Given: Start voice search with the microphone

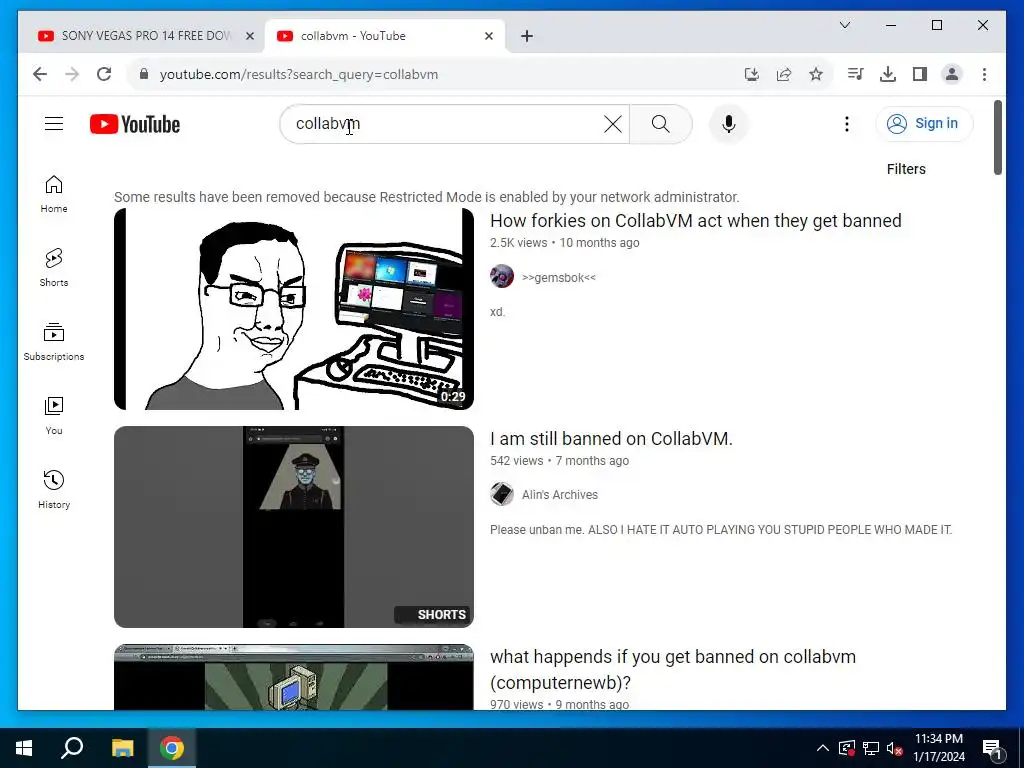Looking at the screenshot, I should [729, 123].
